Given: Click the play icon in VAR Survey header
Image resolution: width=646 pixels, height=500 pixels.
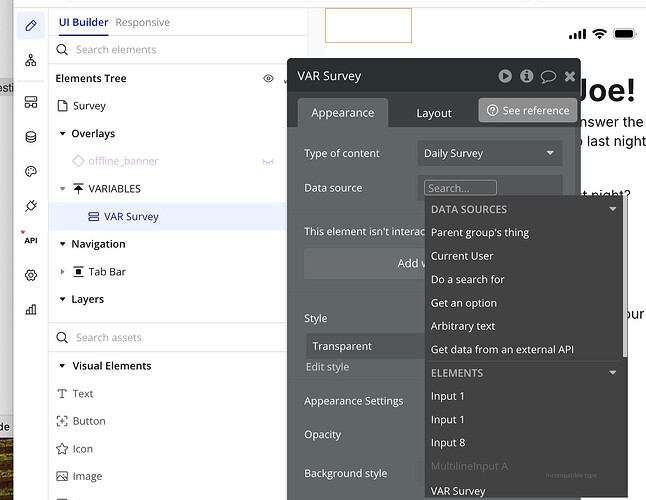Looking at the screenshot, I should 505,76.
